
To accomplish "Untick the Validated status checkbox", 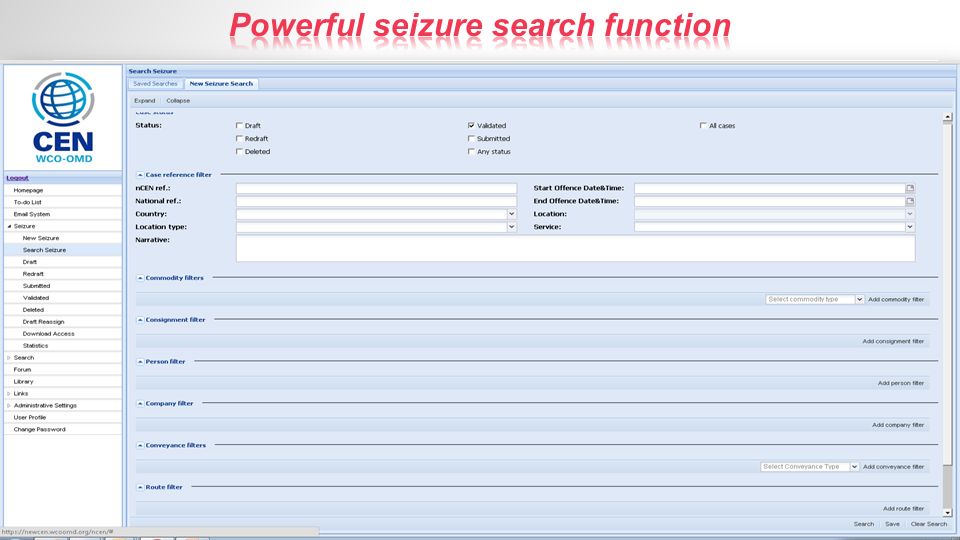I will point(471,125).
